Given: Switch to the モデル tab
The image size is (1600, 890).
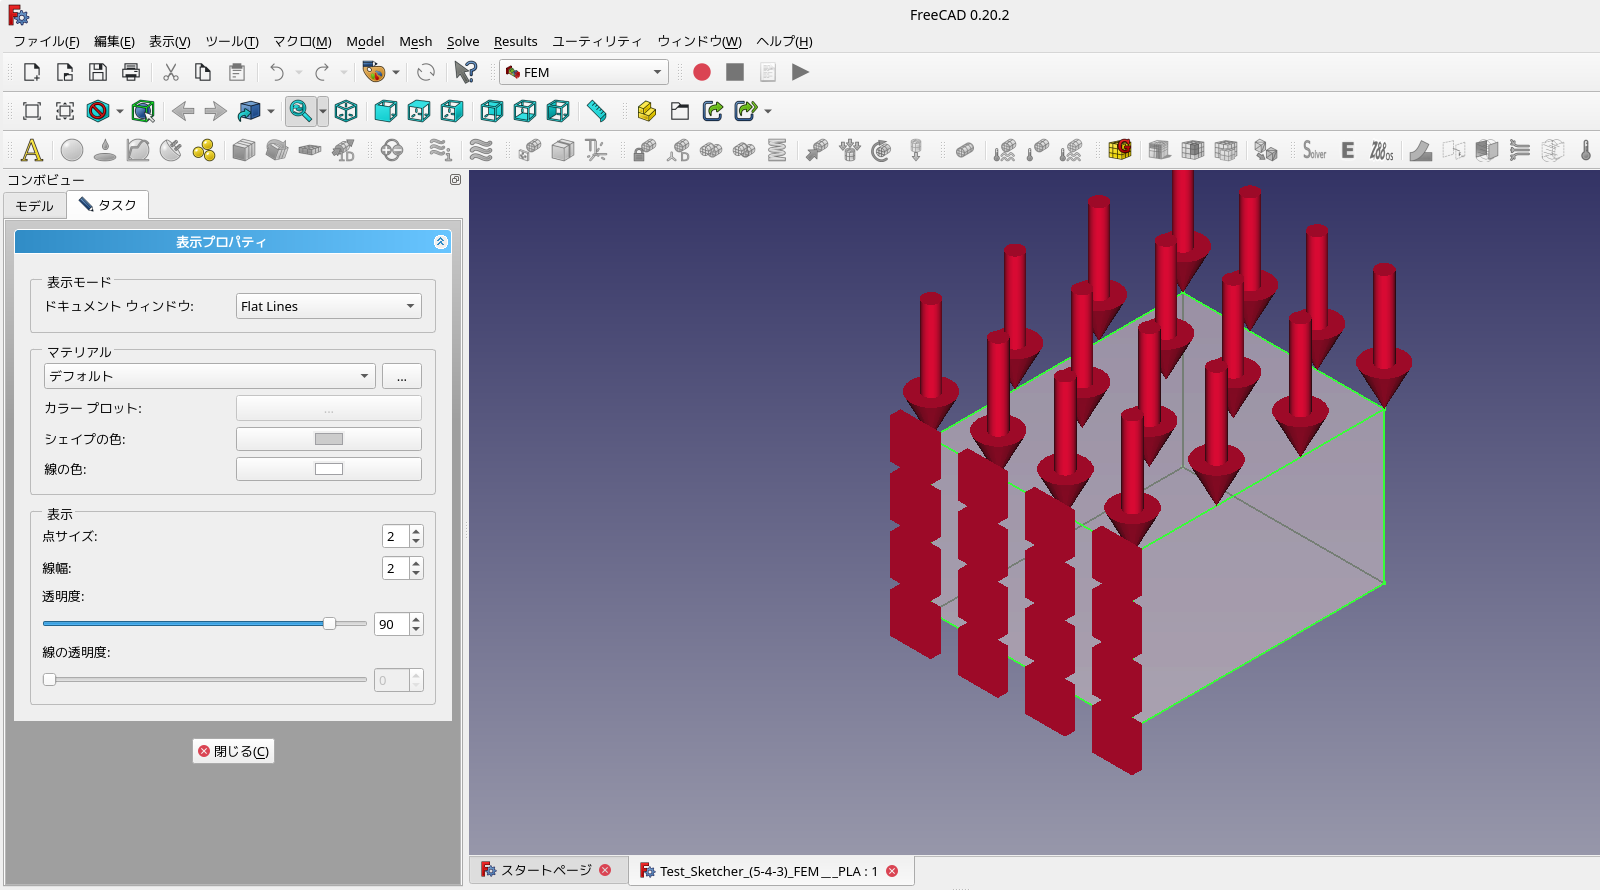Looking at the screenshot, I should (x=35, y=205).
